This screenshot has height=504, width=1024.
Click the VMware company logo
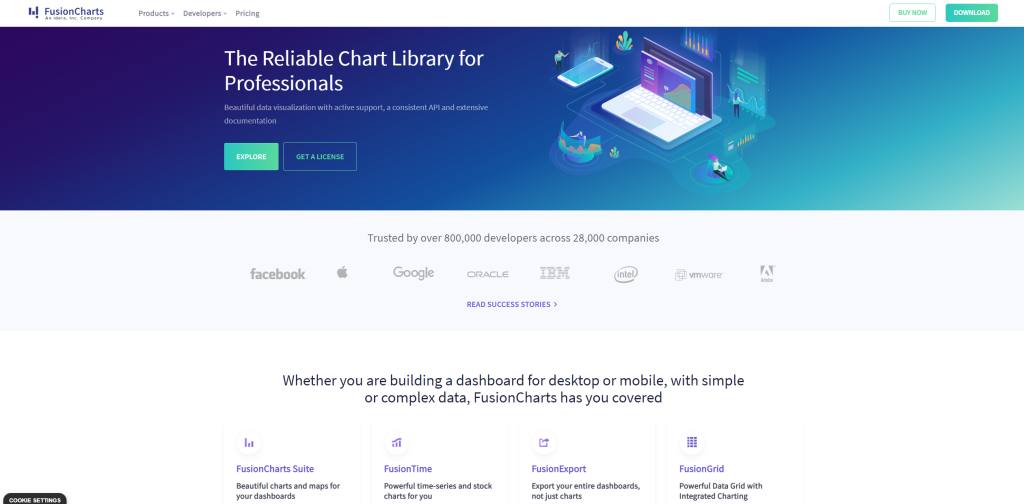(699, 275)
